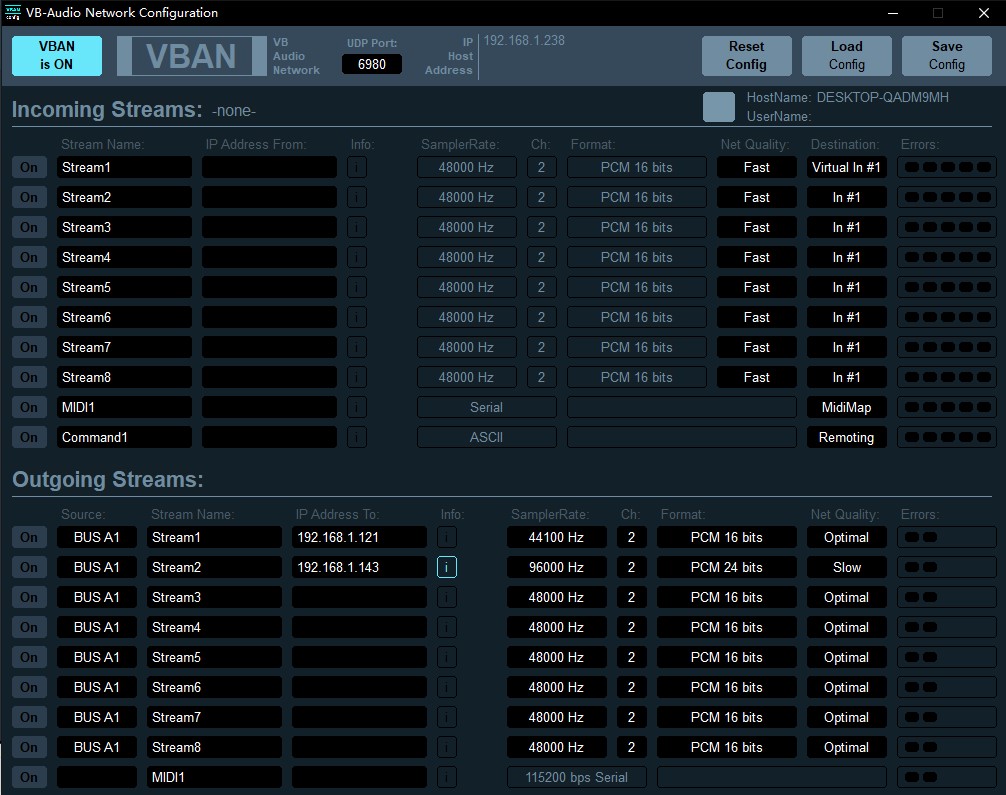This screenshot has height=795, width=1006.
Task: Click the info icon for incoming Command1
Action: click(357, 437)
